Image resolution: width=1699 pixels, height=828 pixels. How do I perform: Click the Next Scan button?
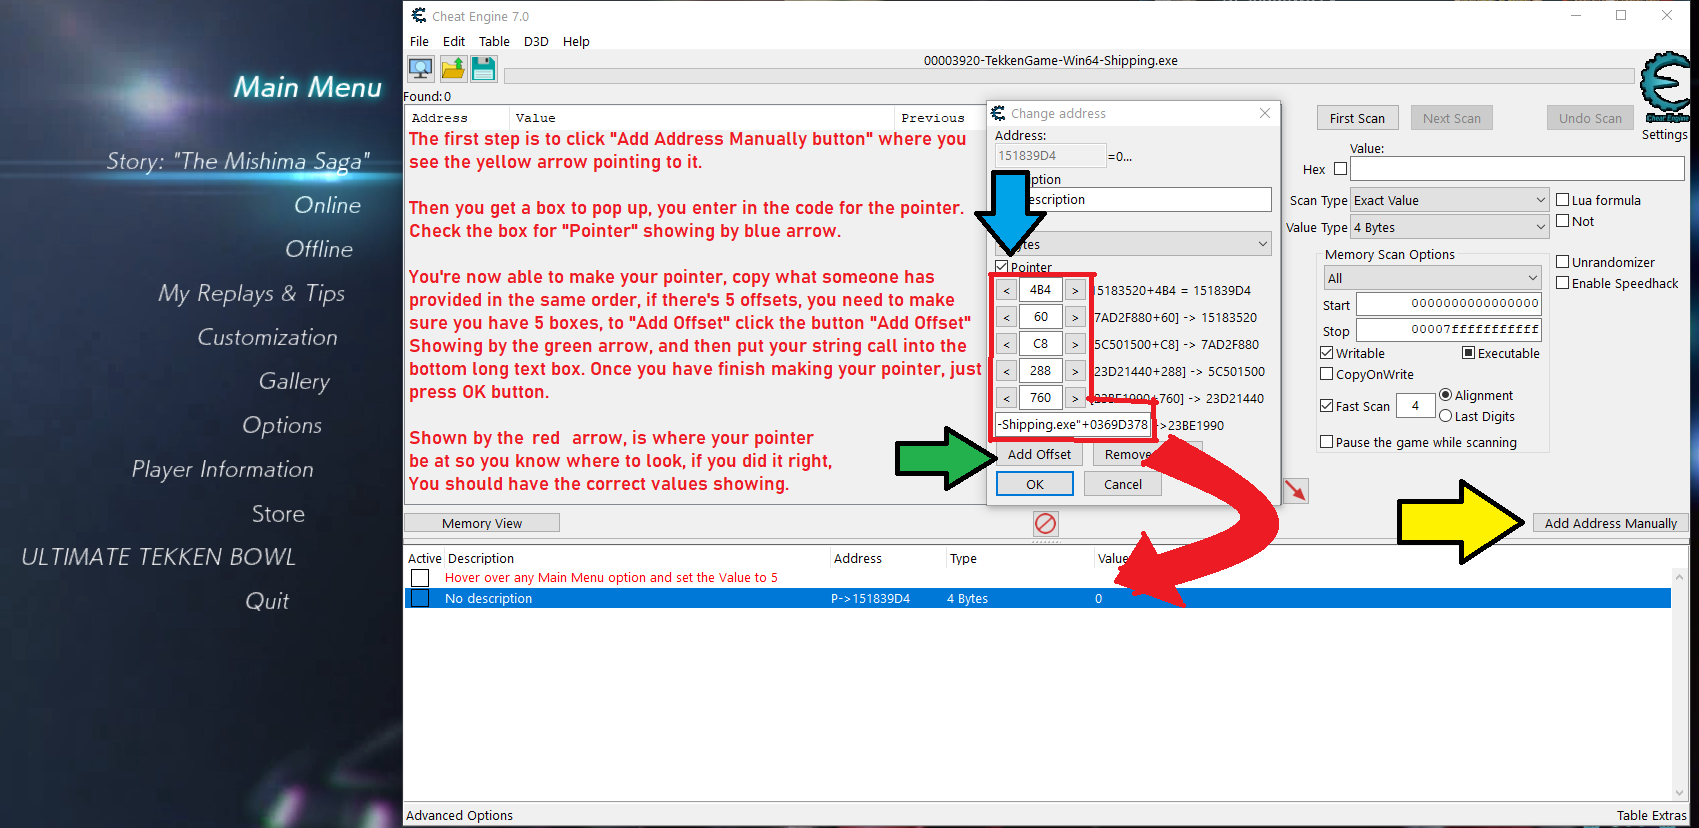pos(1452,118)
